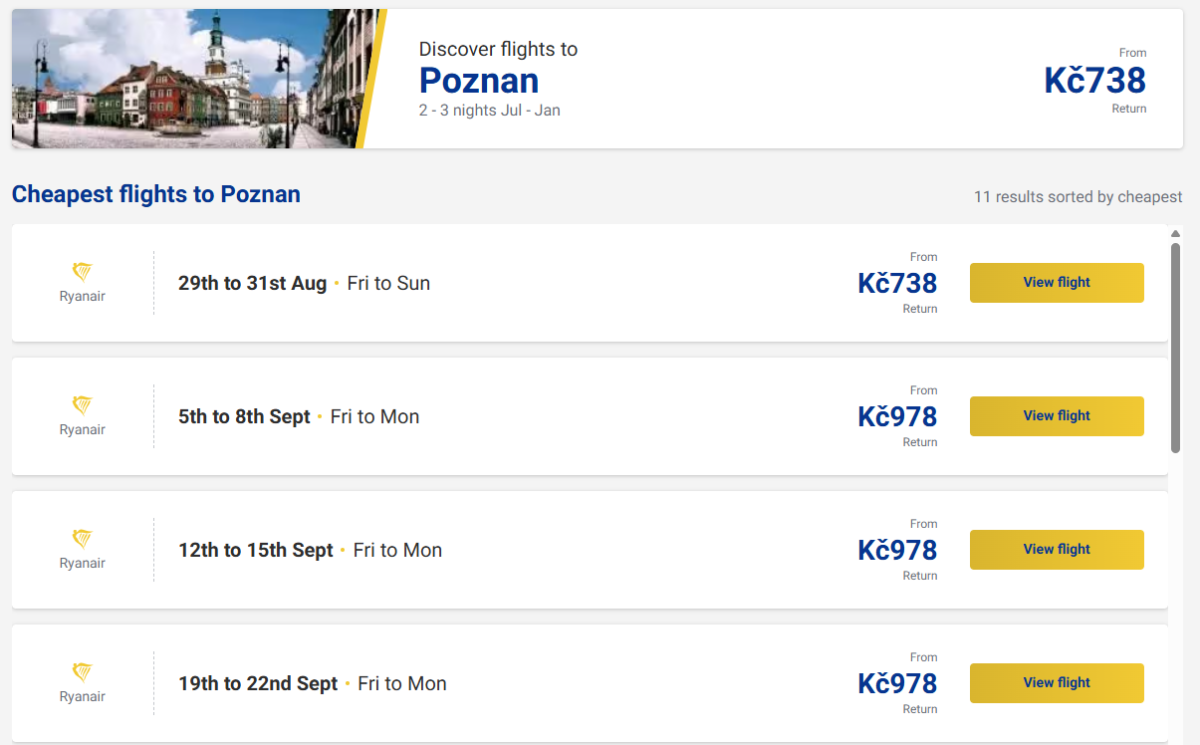
Task: Click Ryanair logo in 29th–31st Aug row
Action: (82, 282)
